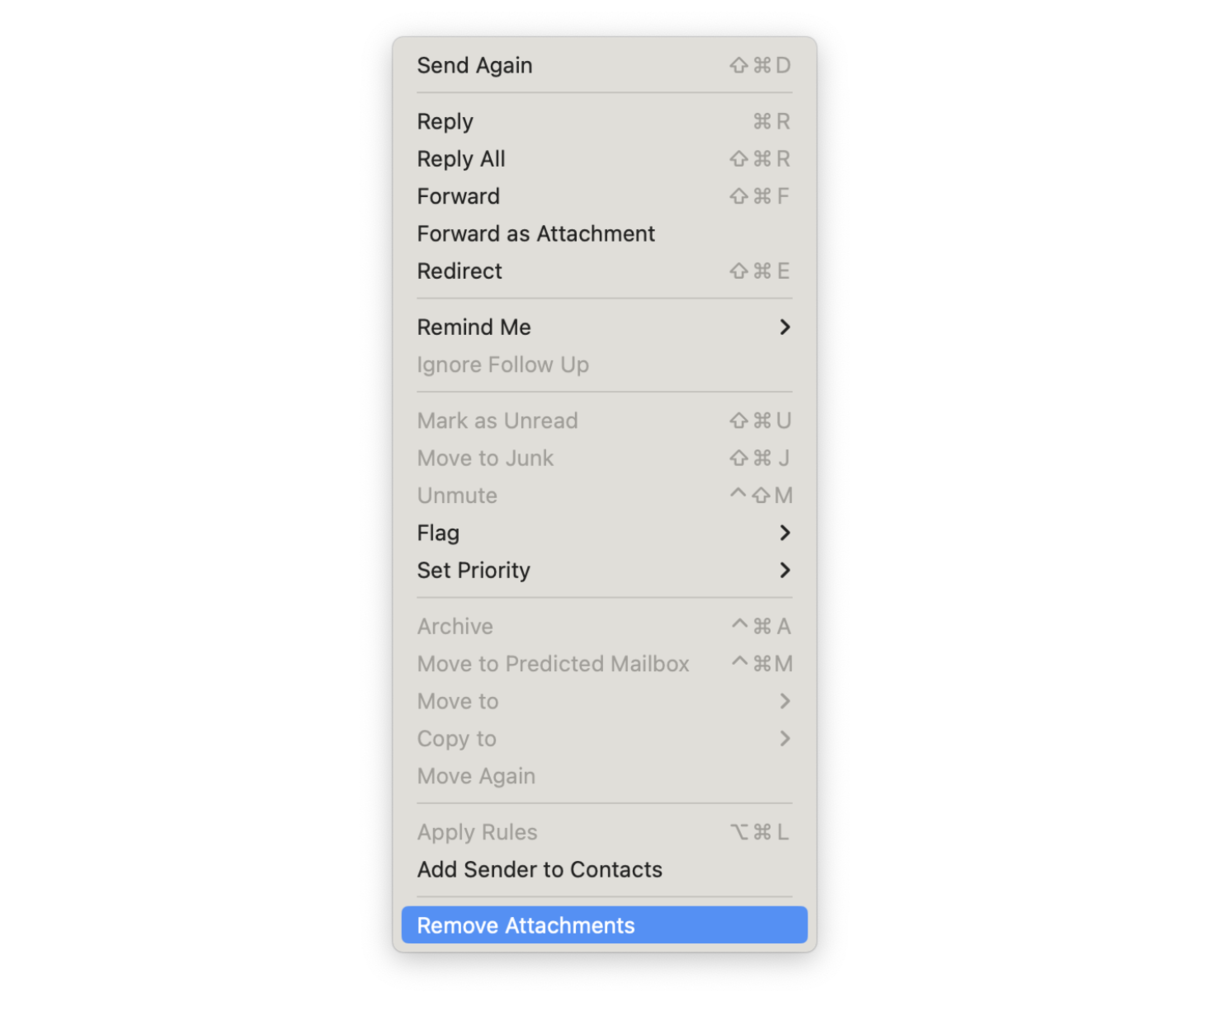Open the Copy to submenu
This screenshot has width=1216, height=1016.
456,738
